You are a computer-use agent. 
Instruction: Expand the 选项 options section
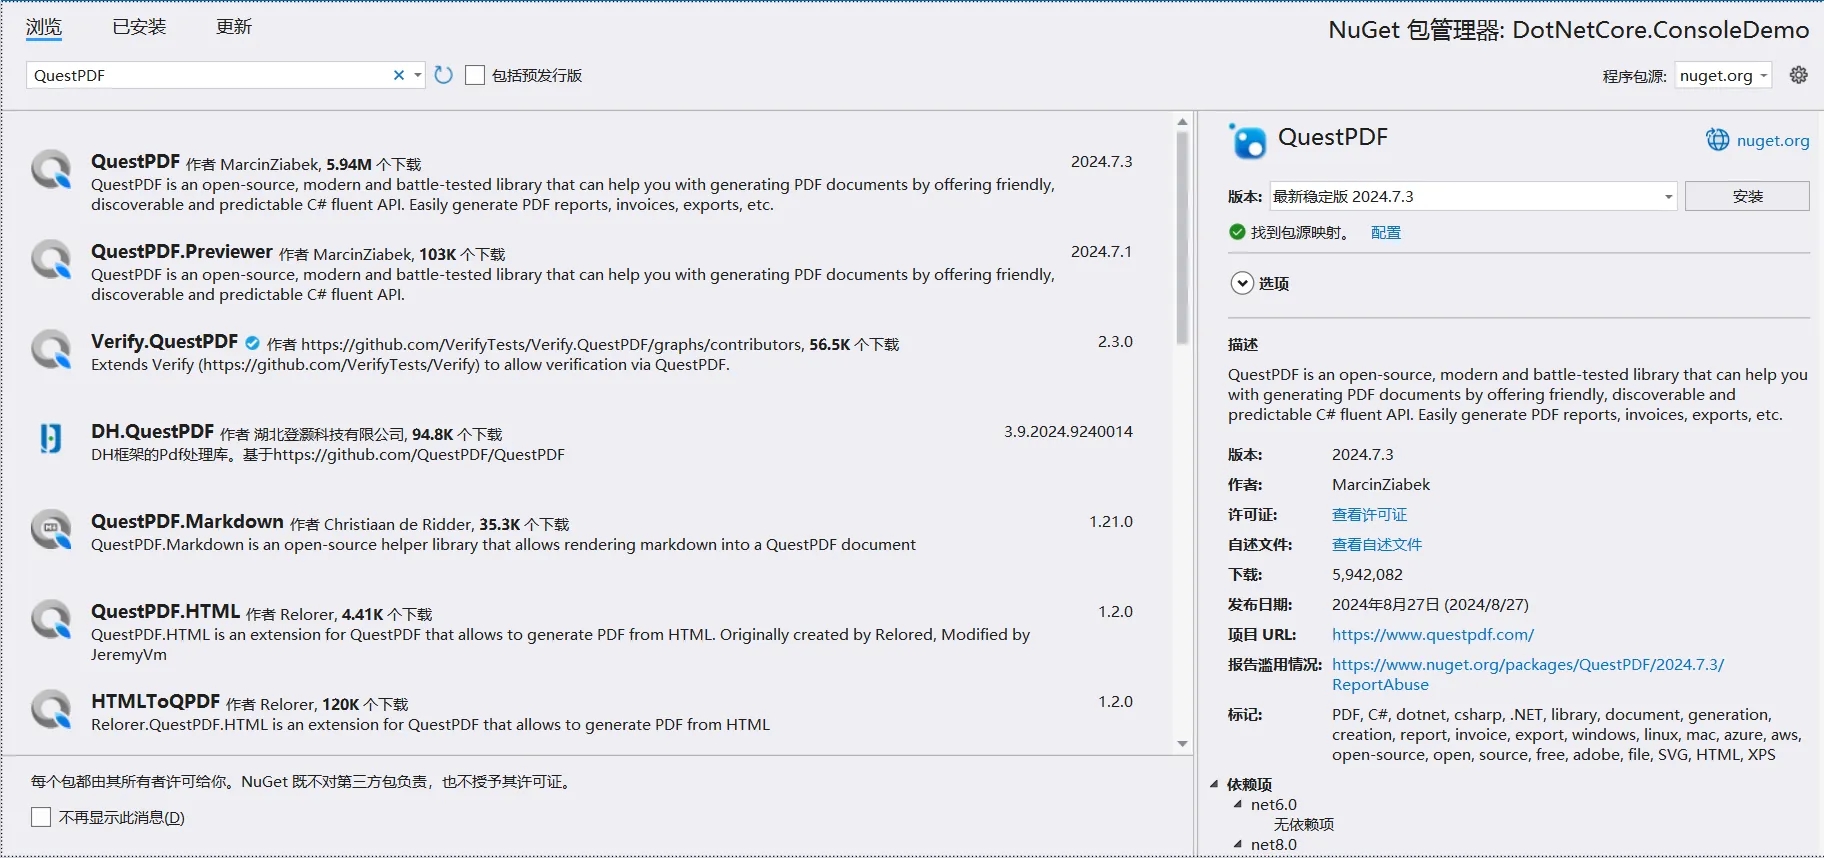[x=1242, y=283]
